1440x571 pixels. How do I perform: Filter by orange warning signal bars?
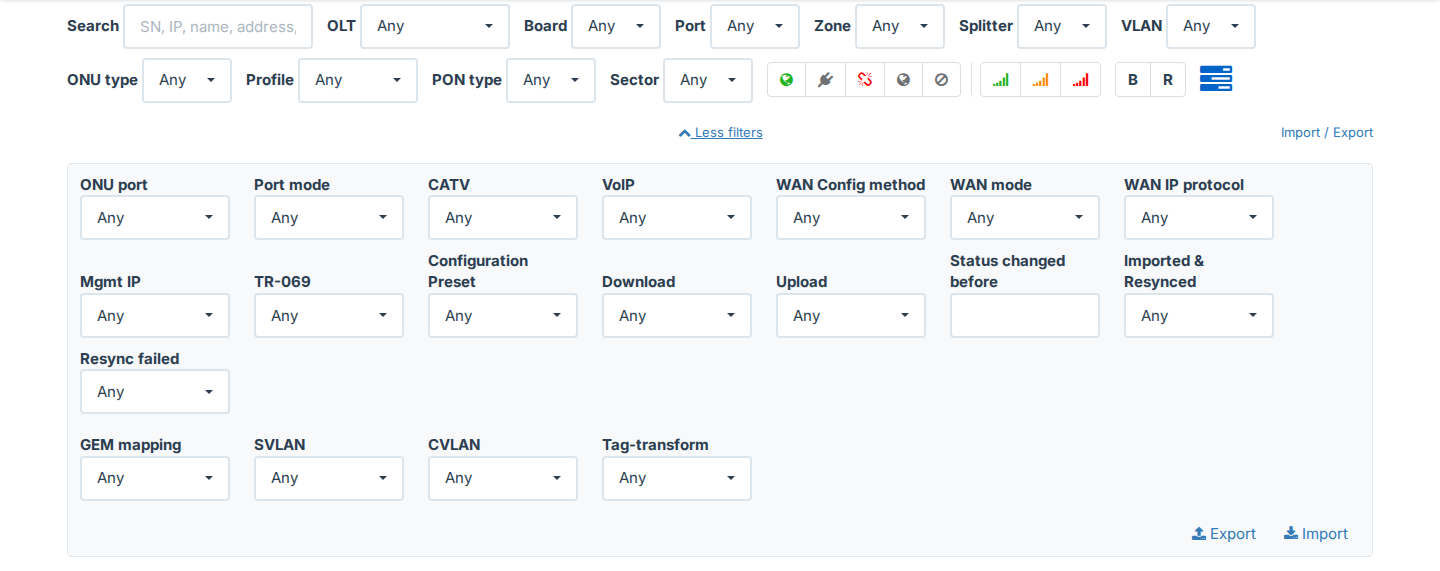pos(1041,80)
